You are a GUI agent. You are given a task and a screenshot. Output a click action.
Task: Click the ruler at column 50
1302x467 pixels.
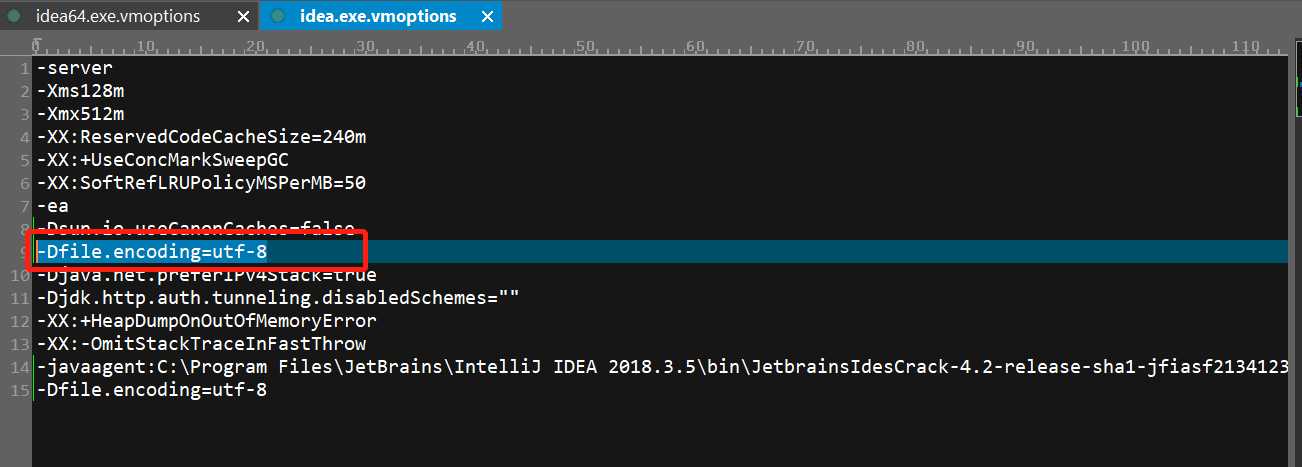point(585,46)
